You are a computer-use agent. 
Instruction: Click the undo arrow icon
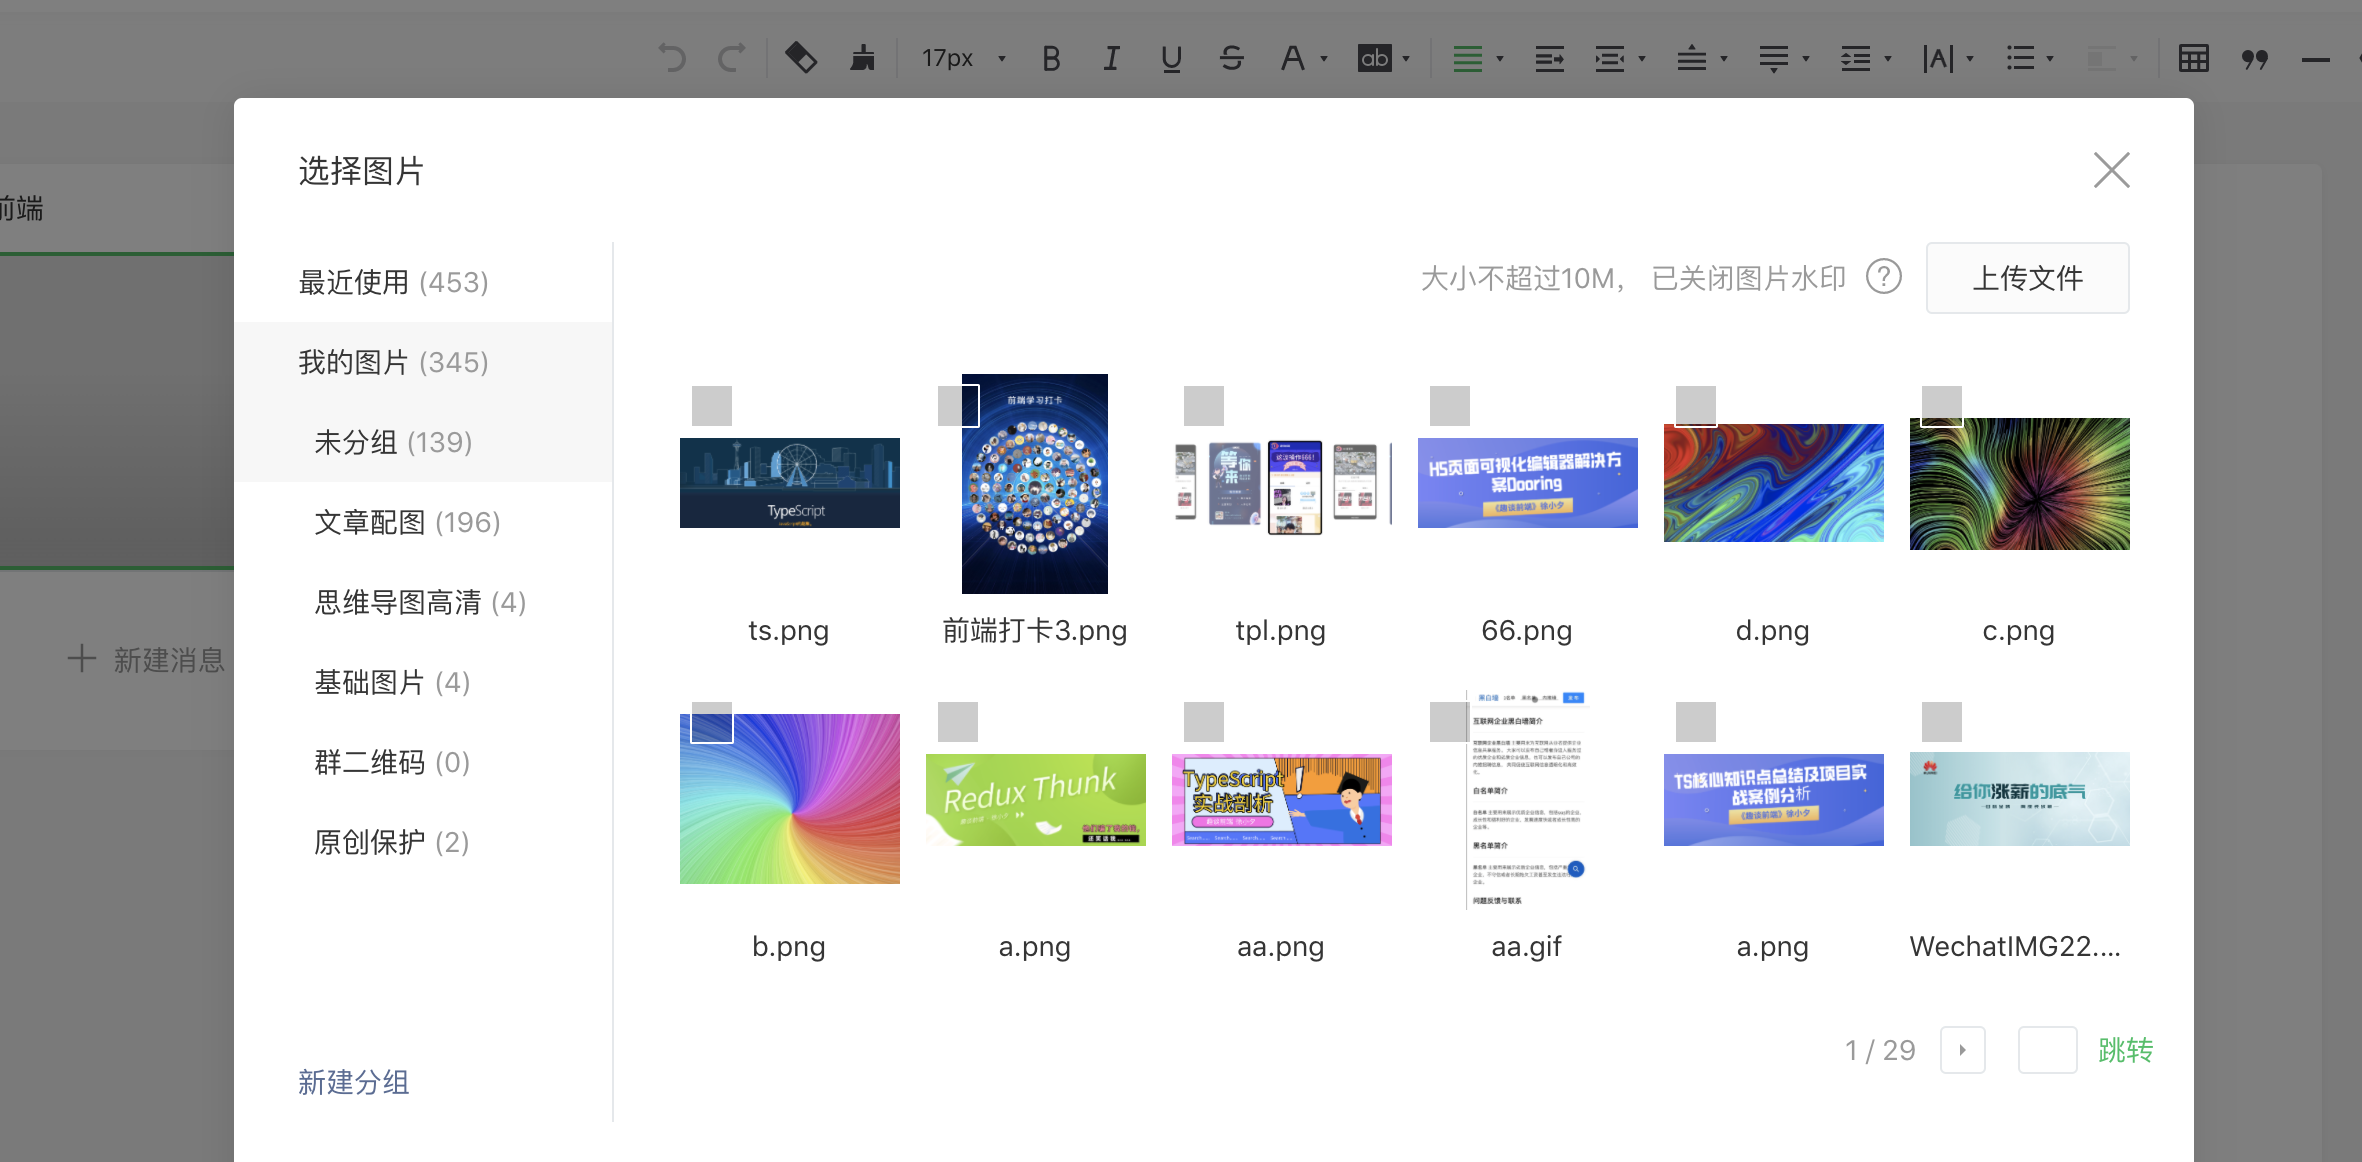point(672,58)
